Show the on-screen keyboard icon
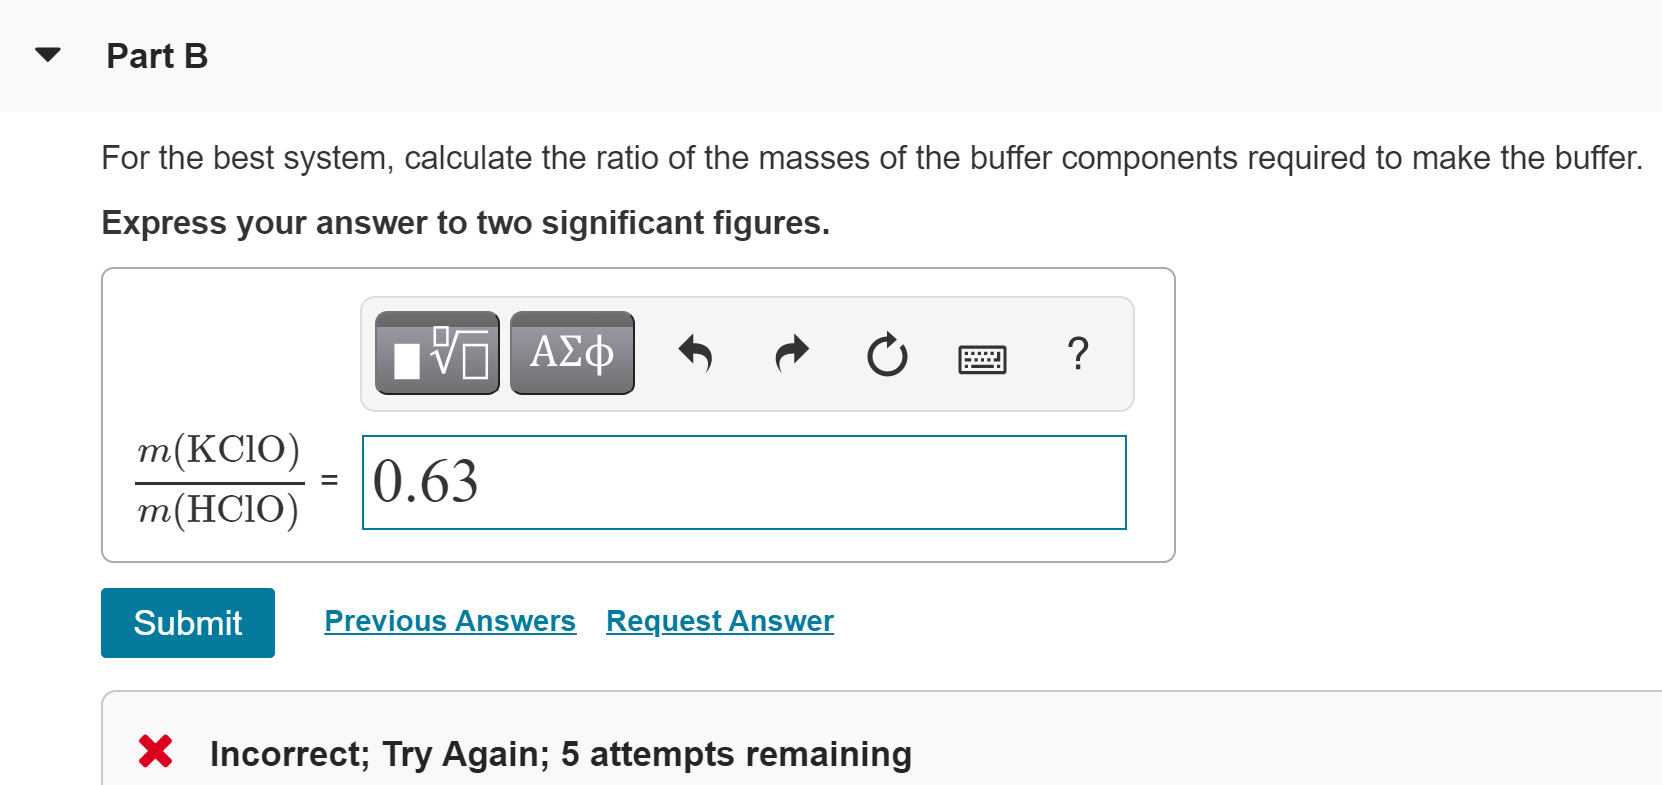 pos(982,357)
